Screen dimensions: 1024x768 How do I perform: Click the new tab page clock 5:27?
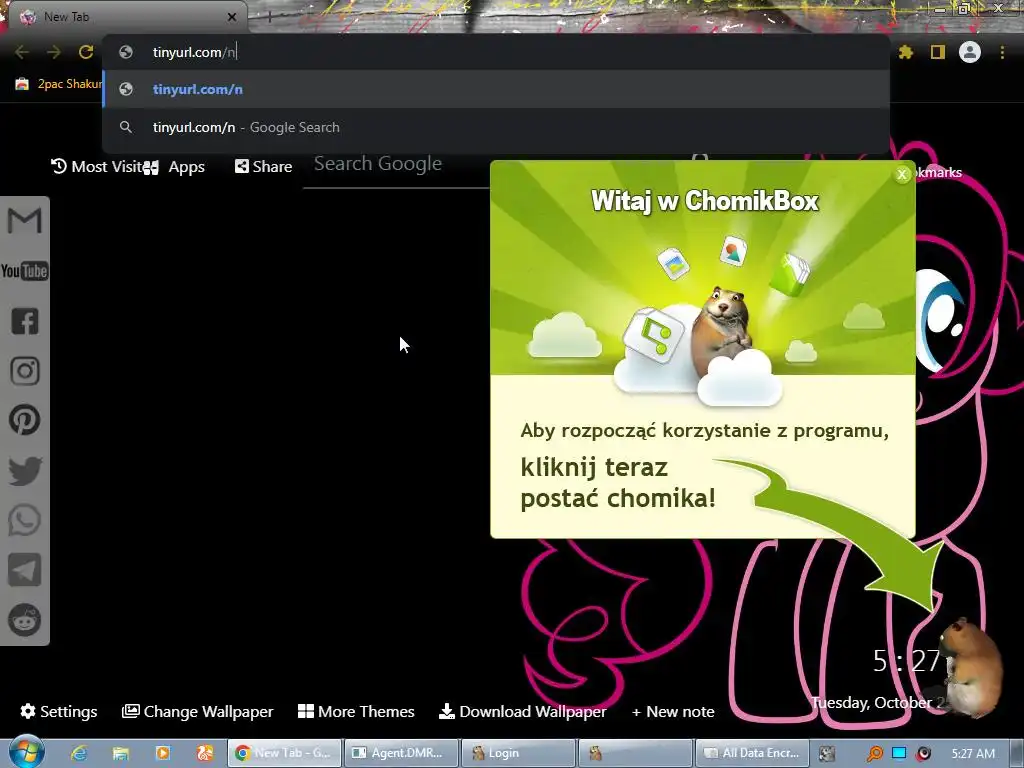tap(906, 661)
